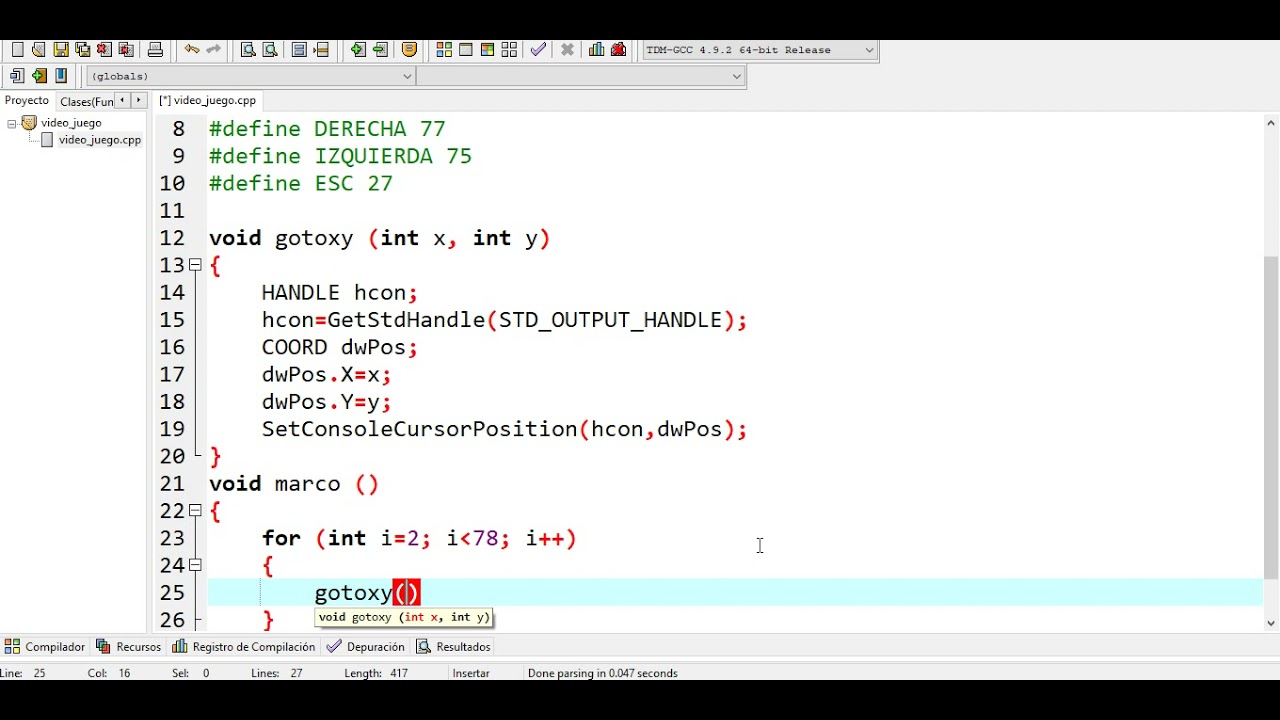1280x720 pixels.
Task: Click the Compile and Run icon
Action: (487, 50)
